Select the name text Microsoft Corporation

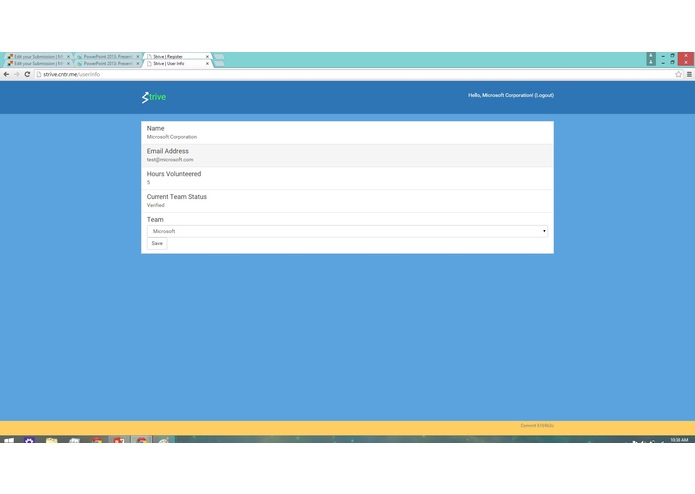[172, 137]
